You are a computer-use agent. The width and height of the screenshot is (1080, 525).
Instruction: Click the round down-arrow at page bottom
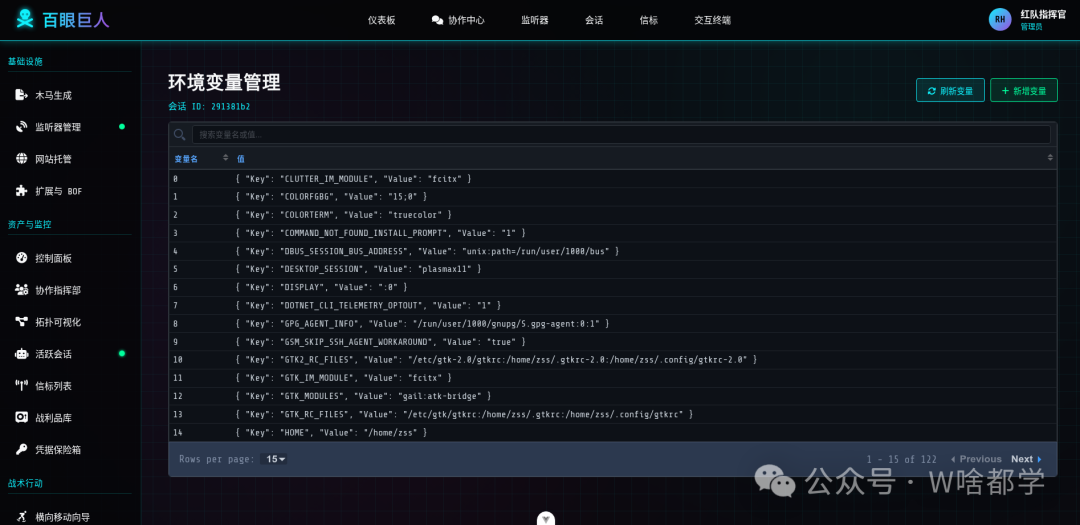pos(546,518)
